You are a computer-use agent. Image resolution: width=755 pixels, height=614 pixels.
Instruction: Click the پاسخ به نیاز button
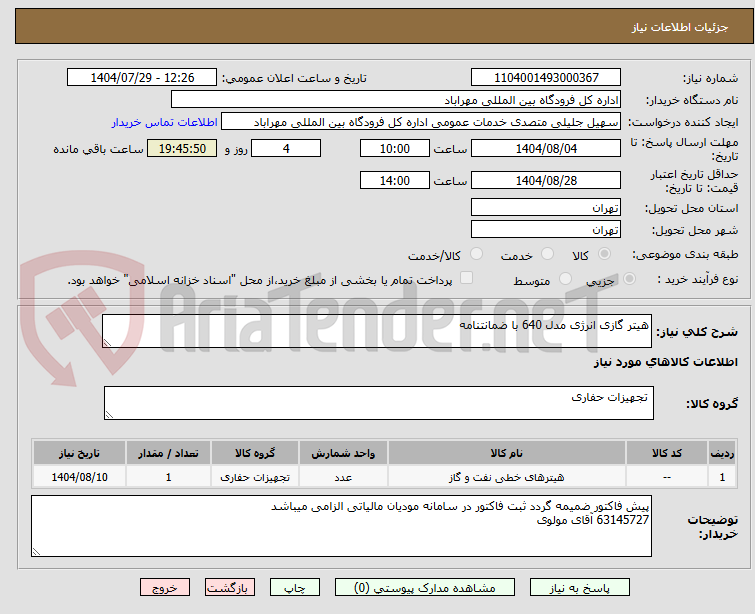pyautogui.click(x=580, y=588)
